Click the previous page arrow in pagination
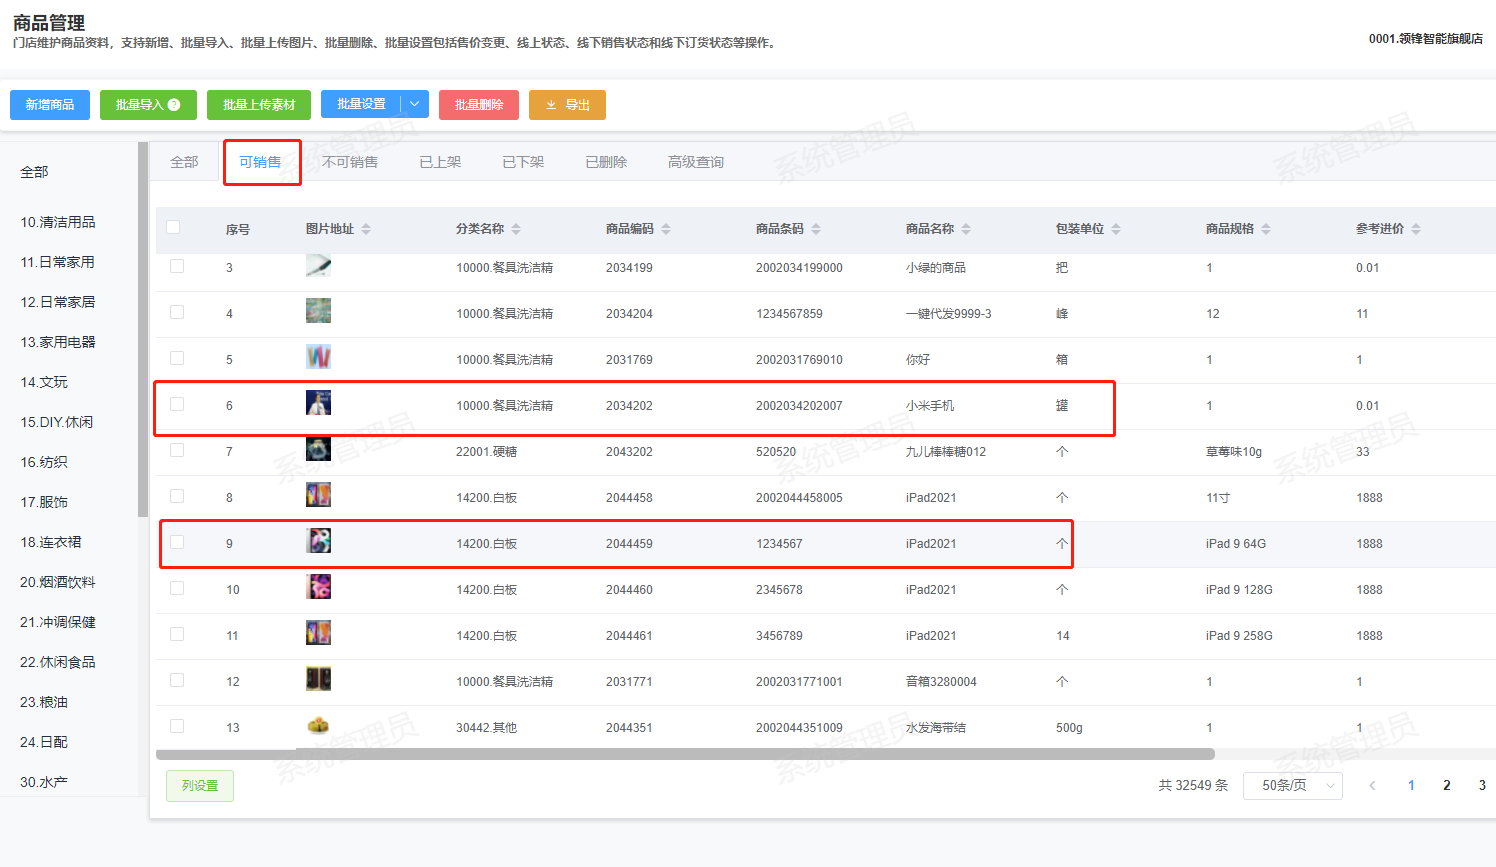The height and width of the screenshot is (867, 1496). (x=1372, y=786)
